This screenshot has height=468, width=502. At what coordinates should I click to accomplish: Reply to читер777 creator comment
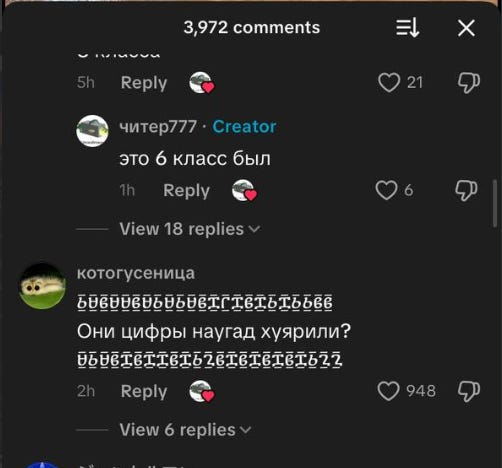coord(186,191)
